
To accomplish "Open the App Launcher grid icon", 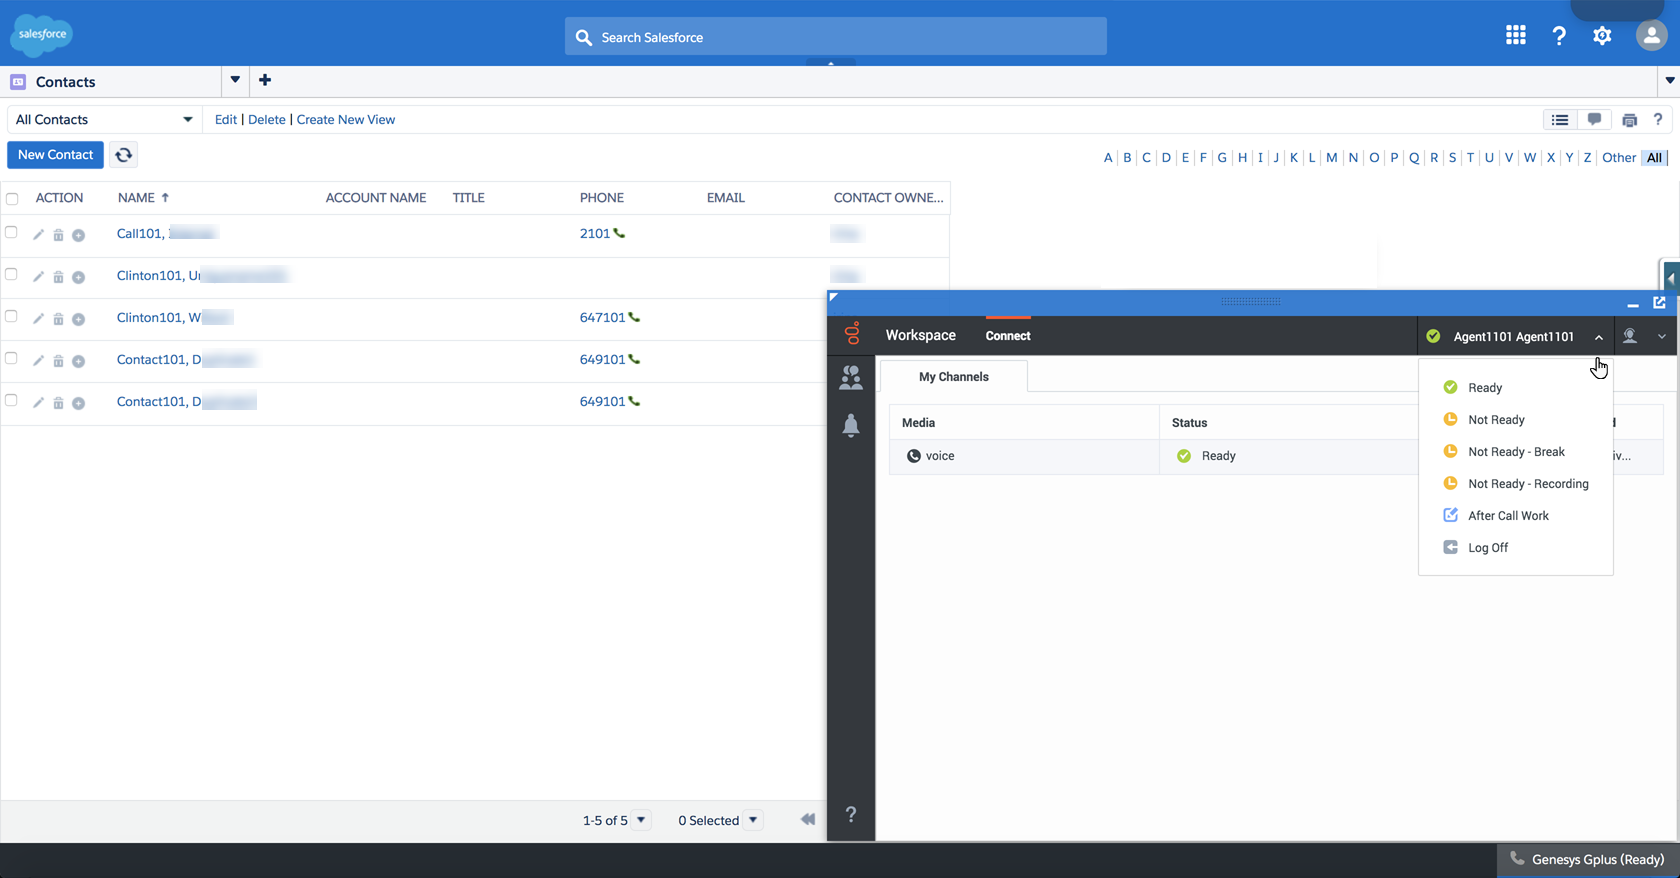I will (x=1515, y=36).
